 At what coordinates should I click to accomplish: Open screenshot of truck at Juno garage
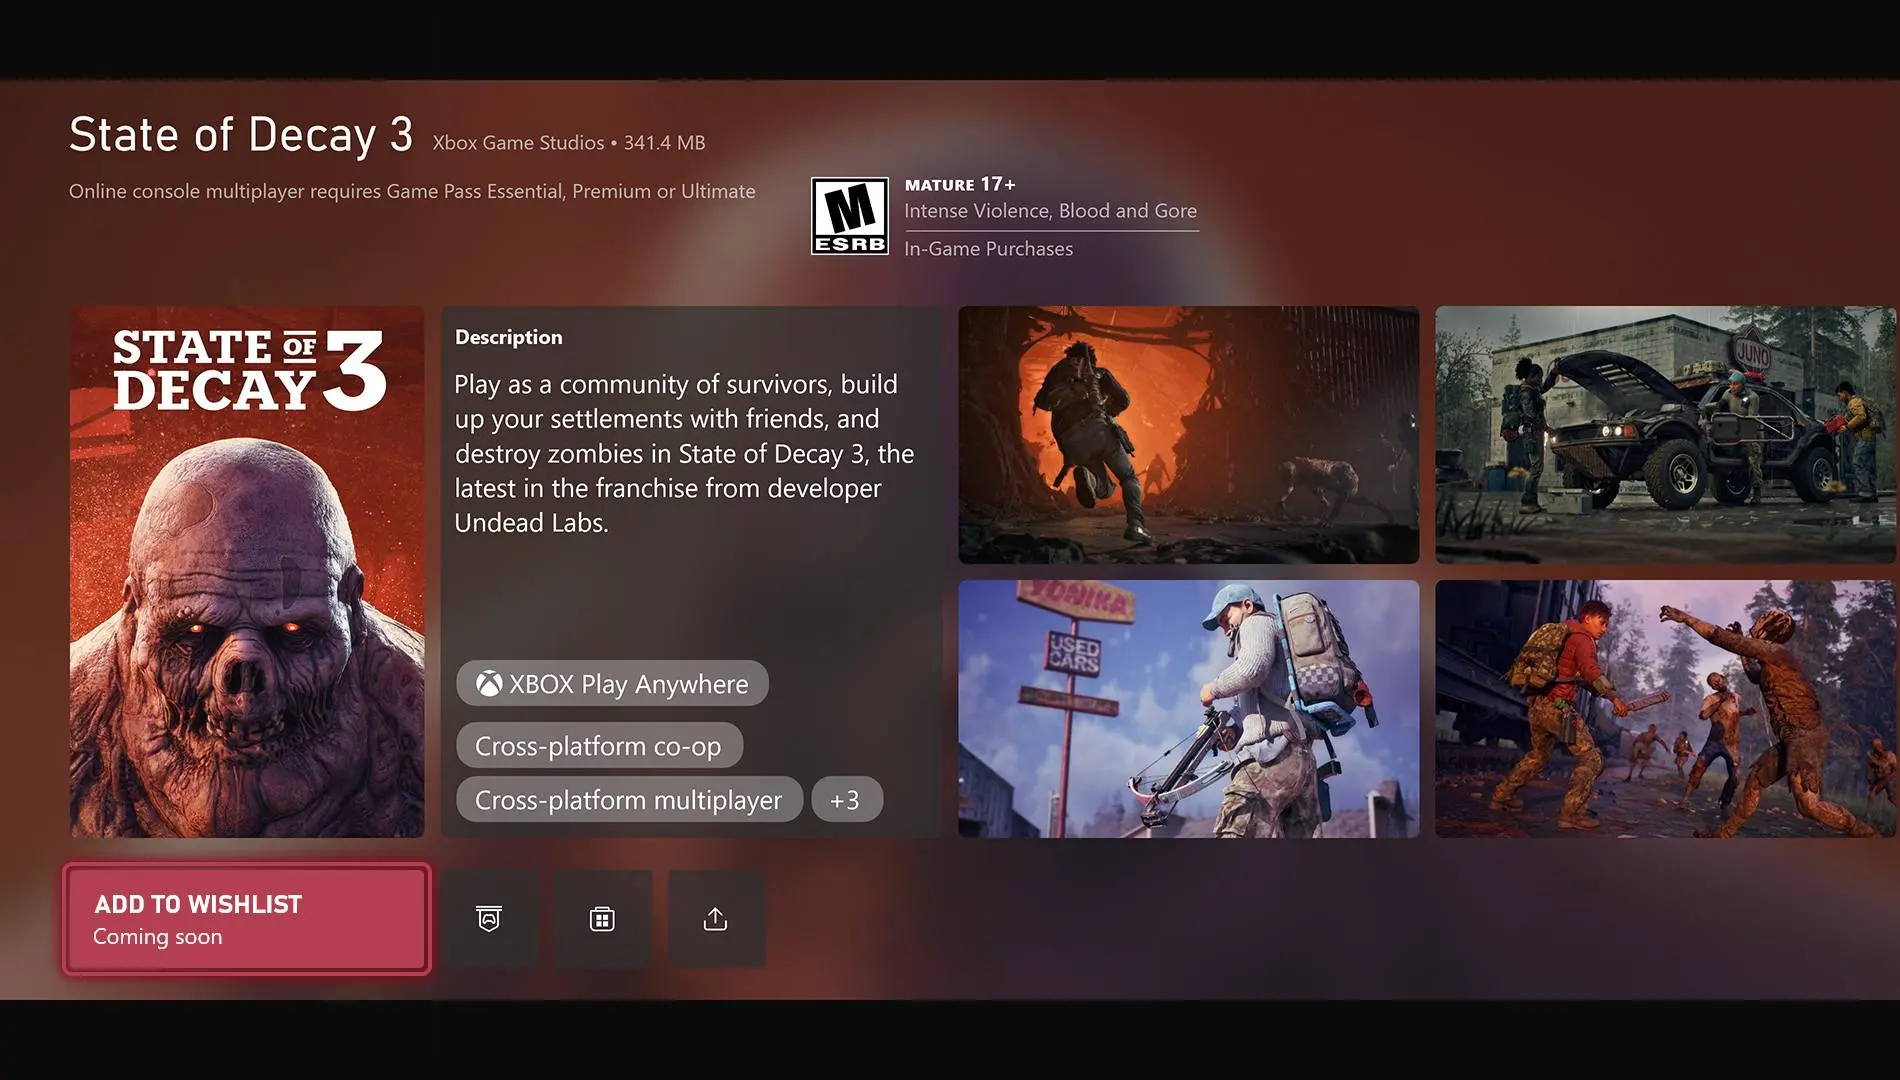tap(1666, 435)
